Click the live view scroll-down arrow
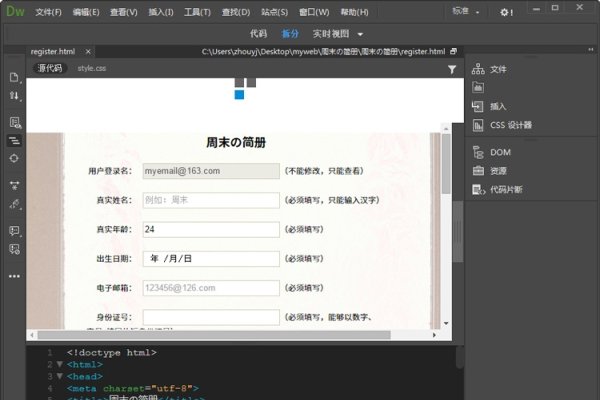The width and height of the screenshot is (600, 400). [446, 323]
